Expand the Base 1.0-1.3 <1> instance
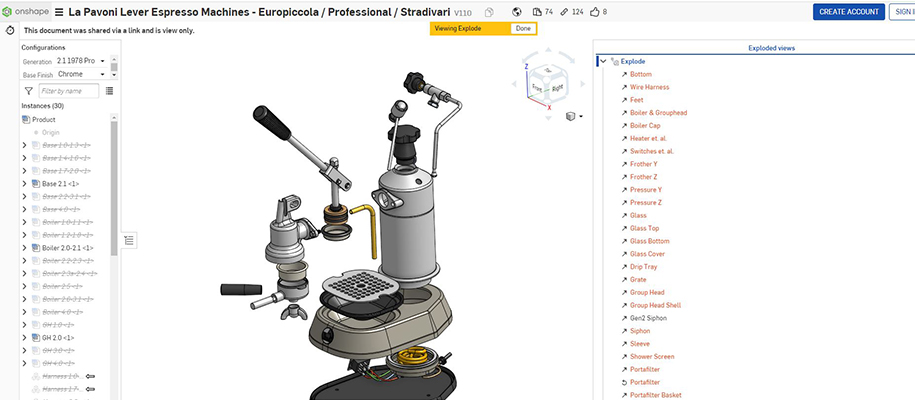The image size is (915, 400). point(25,145)
